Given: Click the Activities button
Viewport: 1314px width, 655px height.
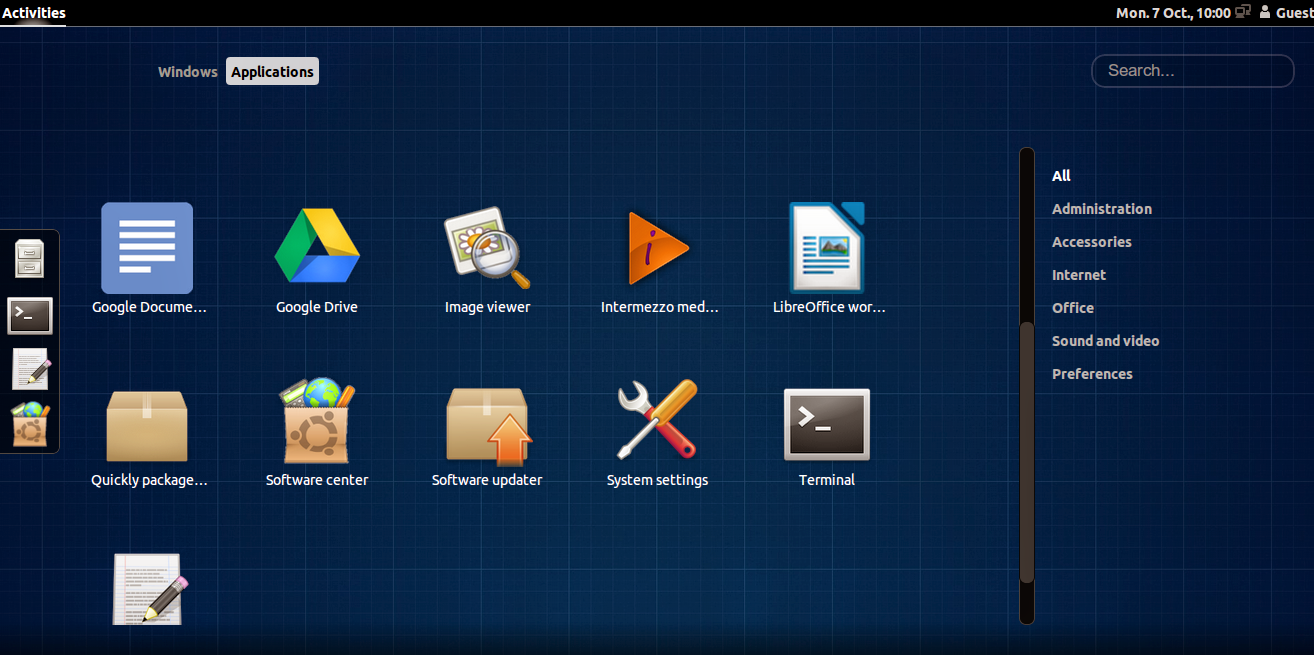Looking at the screenshot, I should [x=34, y=13].
